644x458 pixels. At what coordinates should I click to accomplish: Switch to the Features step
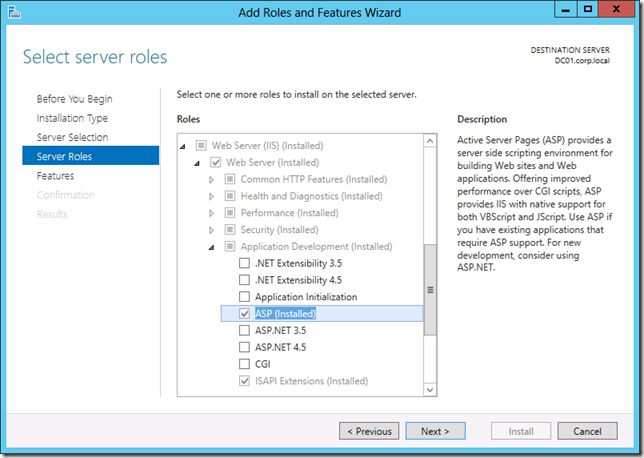tap(55, 176)
